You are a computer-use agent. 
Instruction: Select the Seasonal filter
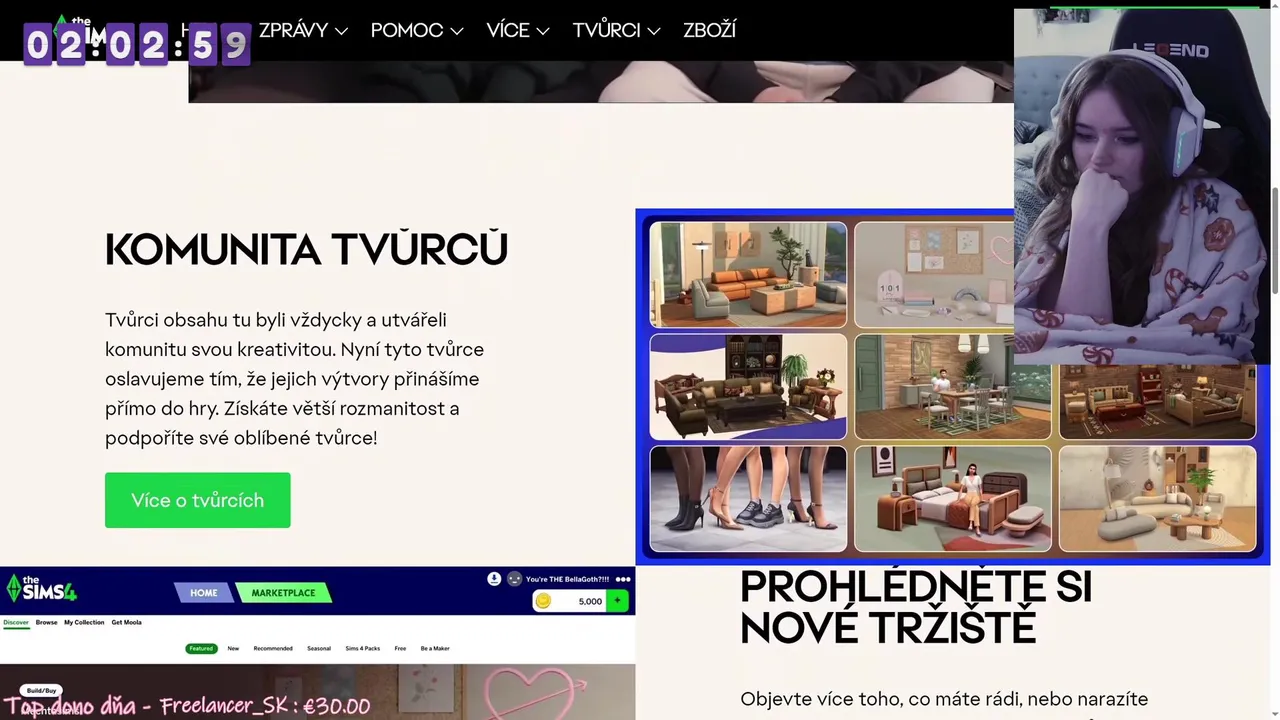[319, 648]
